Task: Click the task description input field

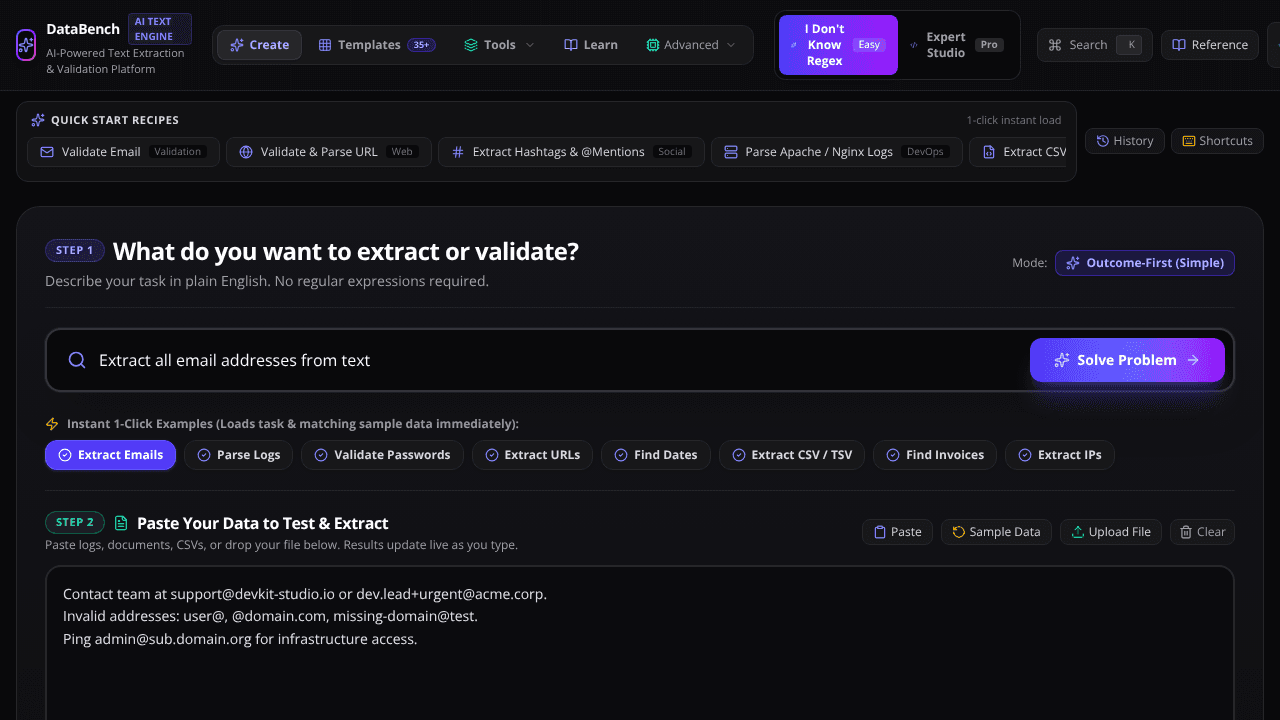Action: click(x=640, y=360)
